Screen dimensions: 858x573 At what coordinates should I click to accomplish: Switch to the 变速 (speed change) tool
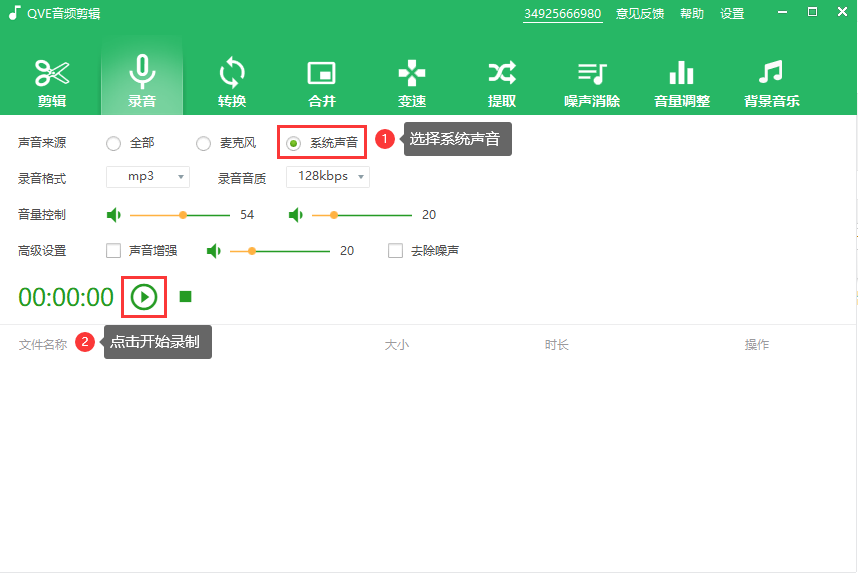[x=411, y=80]
